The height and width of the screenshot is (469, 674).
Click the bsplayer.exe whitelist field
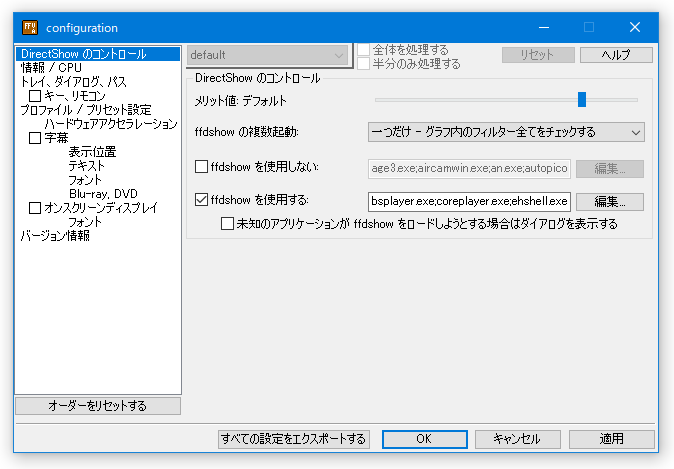(469, 202)
